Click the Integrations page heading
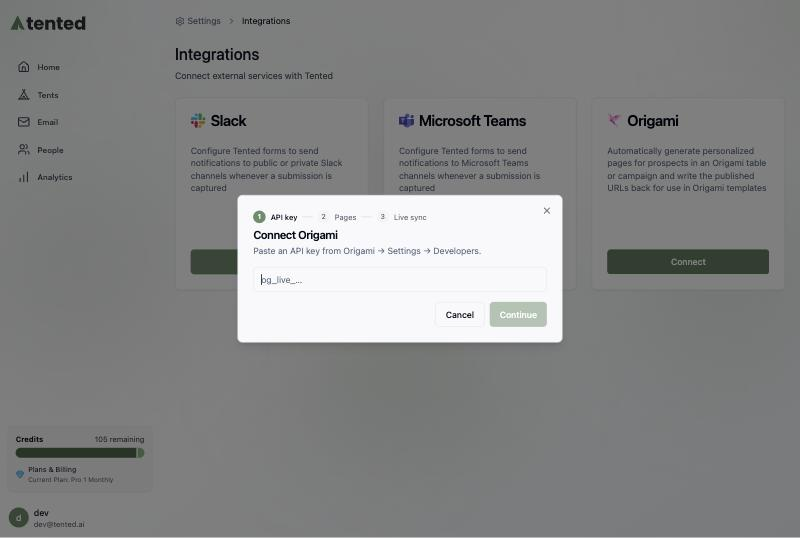Image resolution: width=800 pixels, height=538 pixels. (217, 54)
